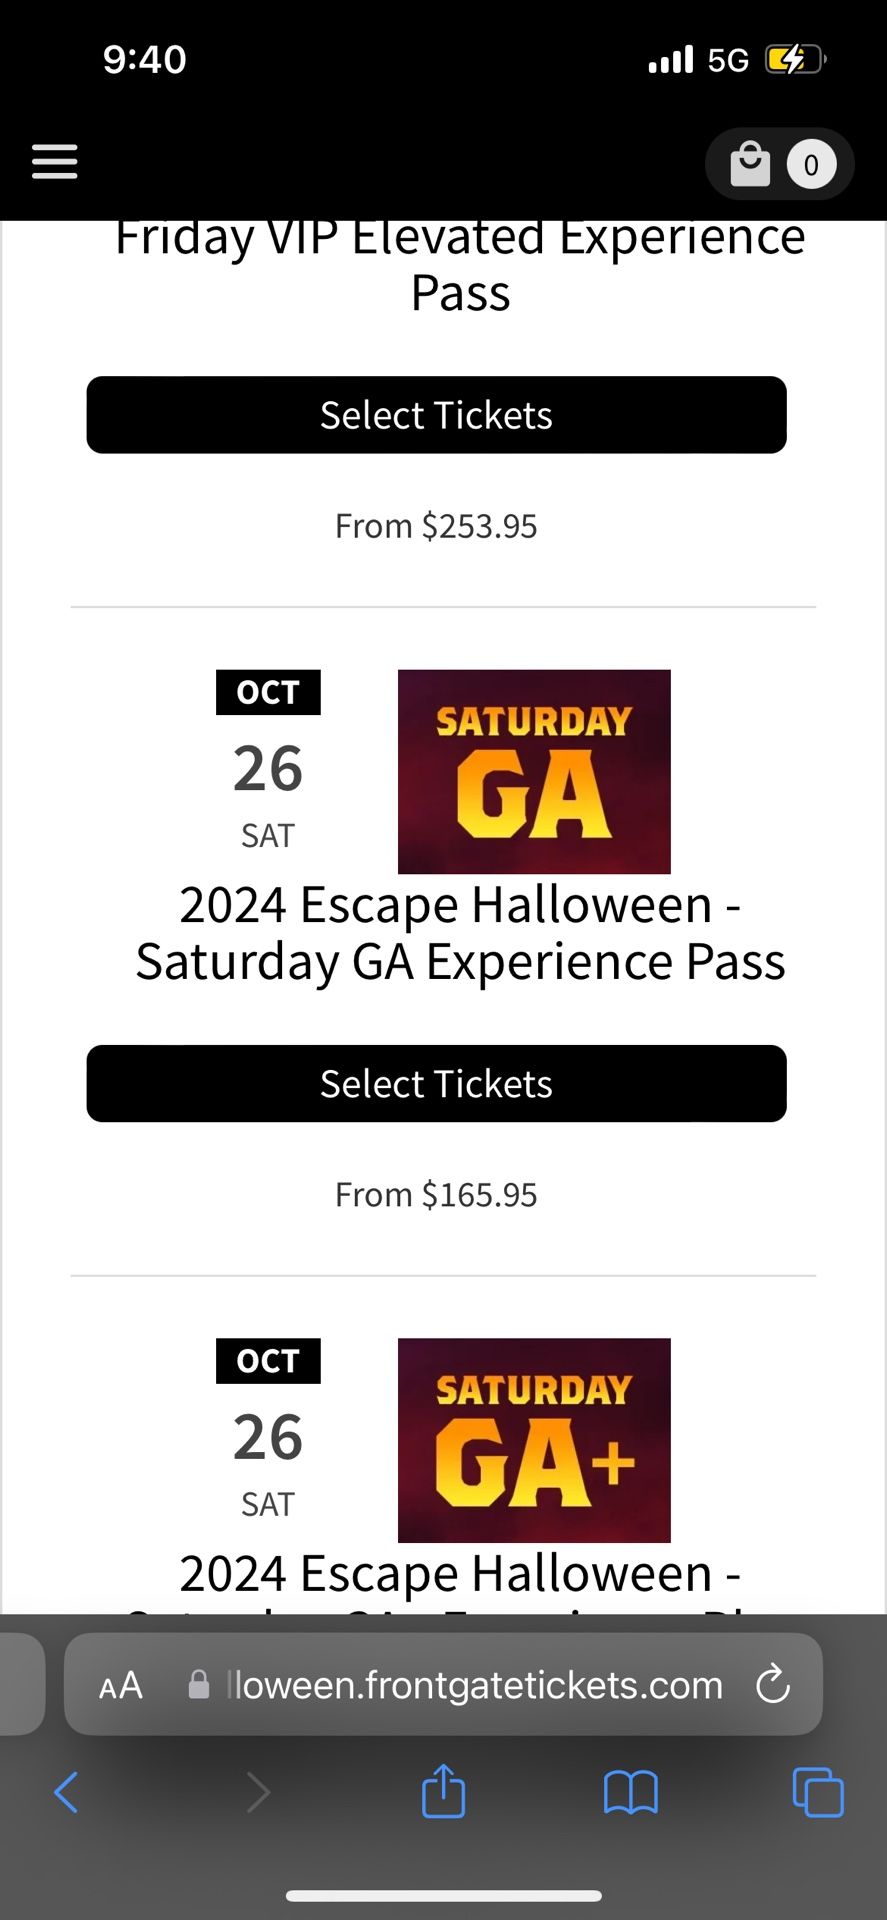Open the hamburger navigation menu
Viewport: 887px width, 1920px height.
tap(54, 161)
